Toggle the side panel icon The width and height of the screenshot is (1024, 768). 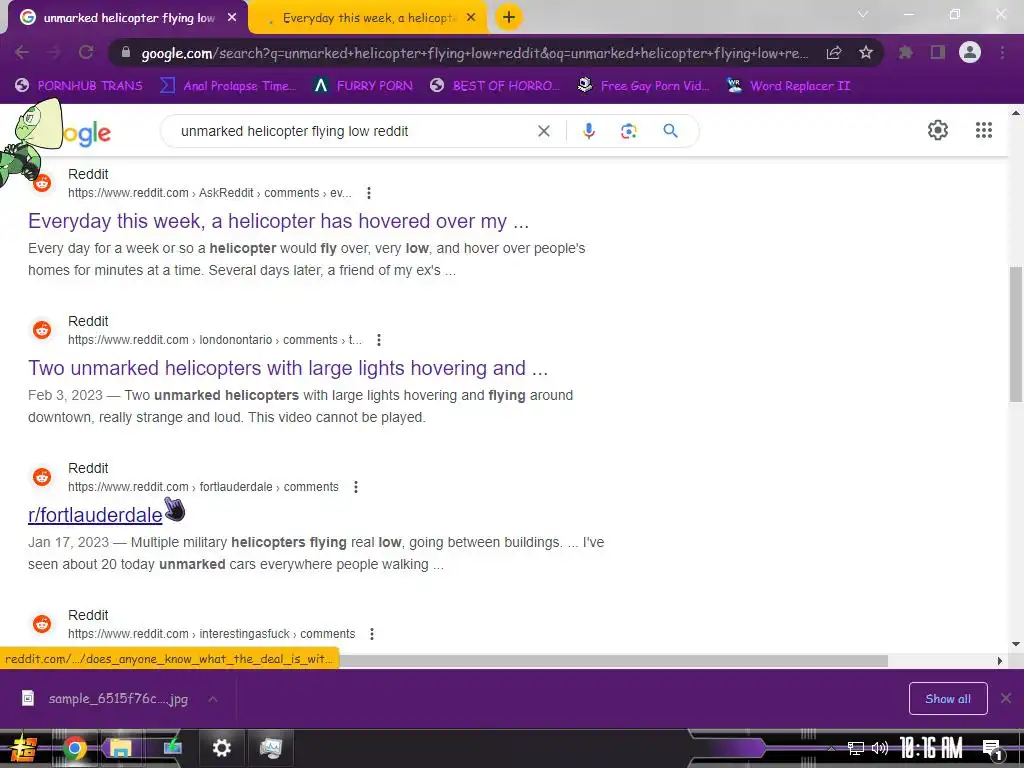click(938, 53)
